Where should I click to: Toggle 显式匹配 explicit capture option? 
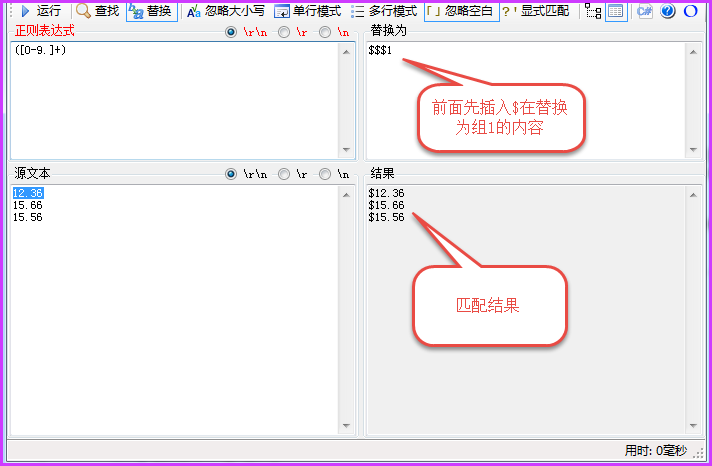pyautogui.click(x=536, y=11)
